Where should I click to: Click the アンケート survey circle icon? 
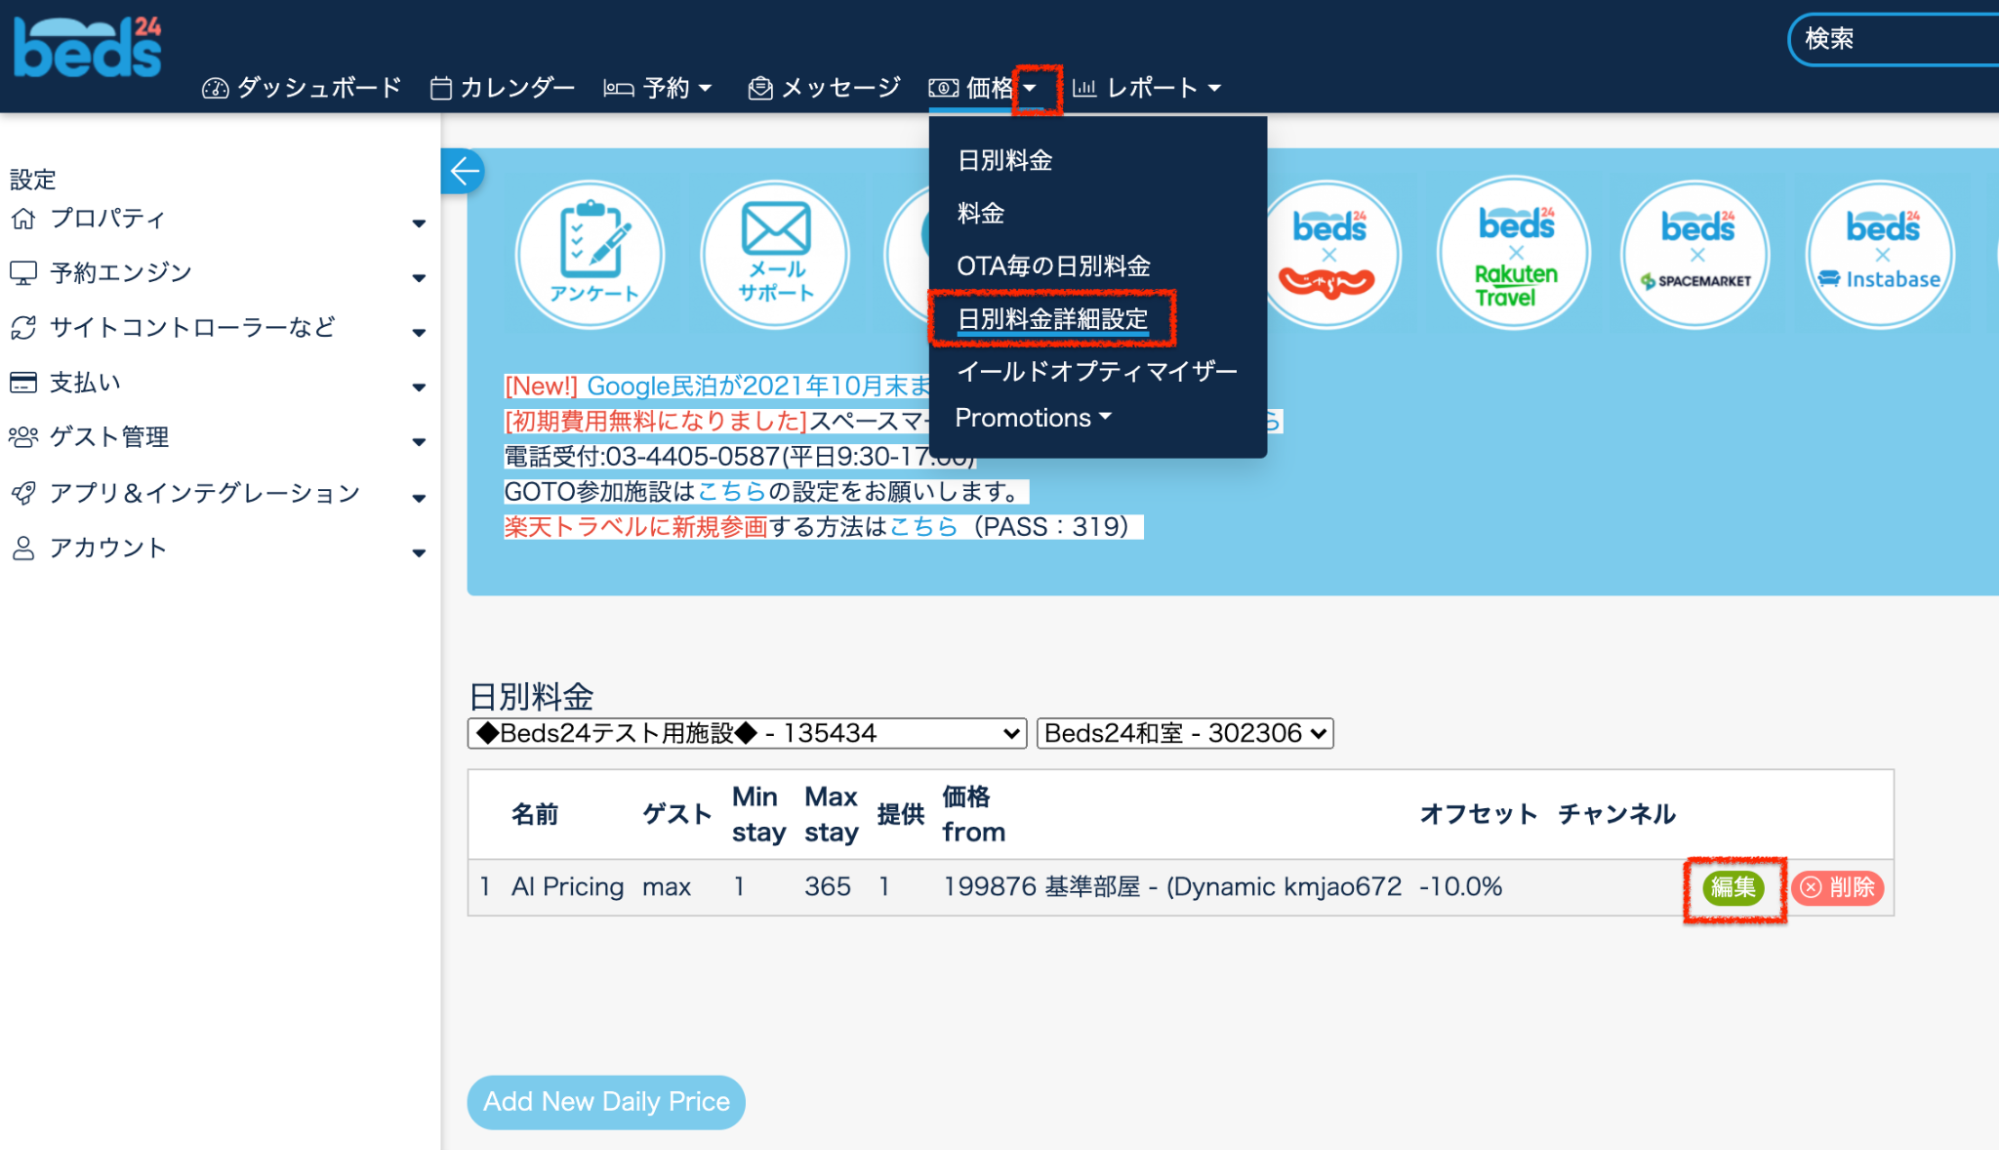(x=590, y=254)
